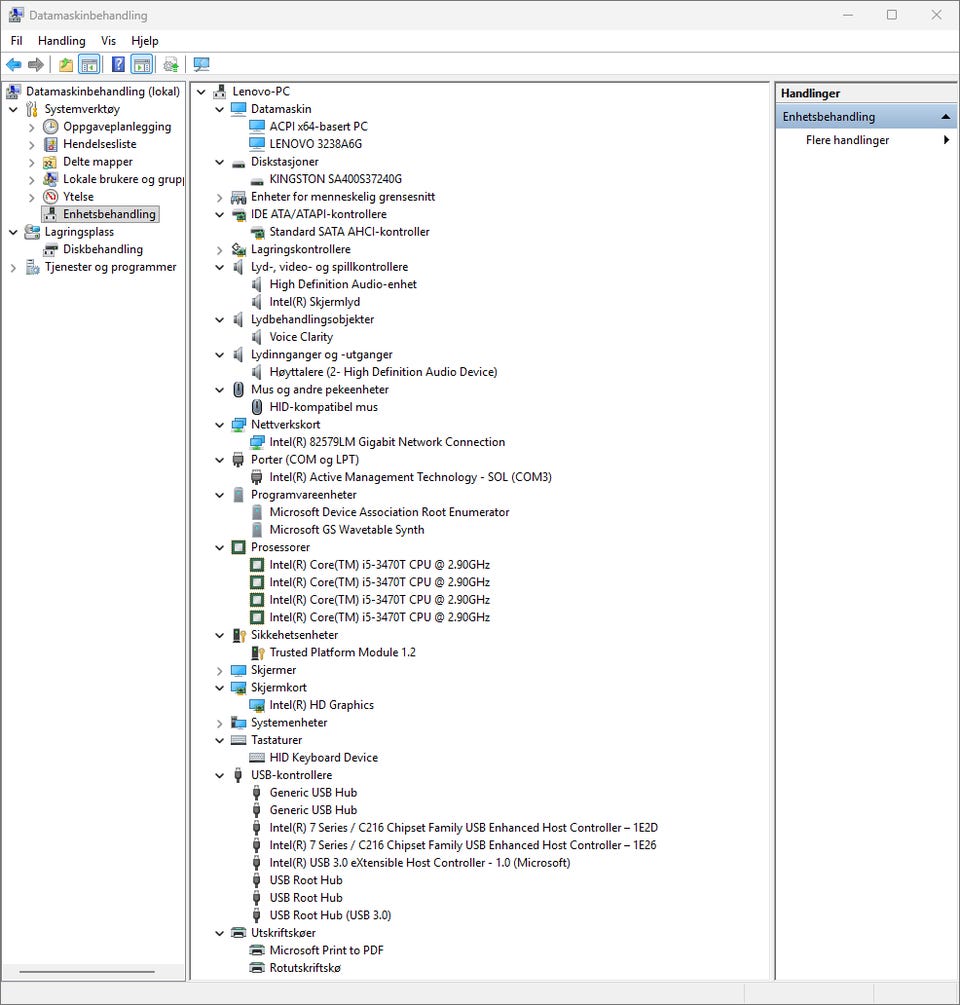Click the Hendelsesliste icon in the left tree
960x1005 pixels.
tap(51, 144)
